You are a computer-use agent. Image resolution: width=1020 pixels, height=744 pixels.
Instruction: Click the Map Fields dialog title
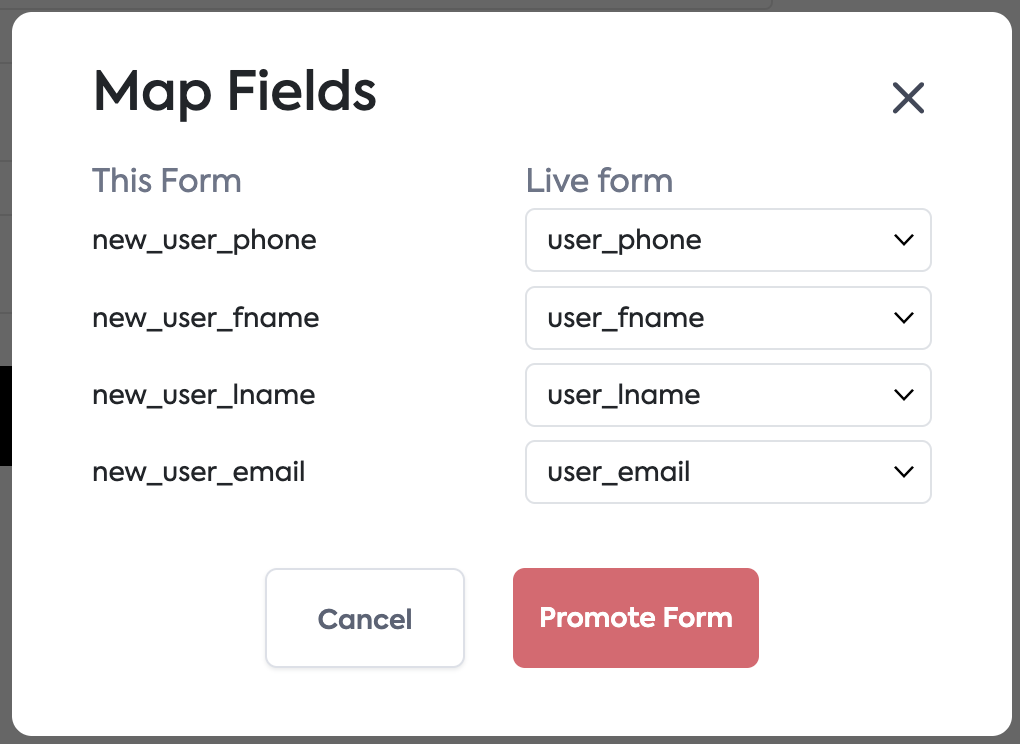point(235,93)
